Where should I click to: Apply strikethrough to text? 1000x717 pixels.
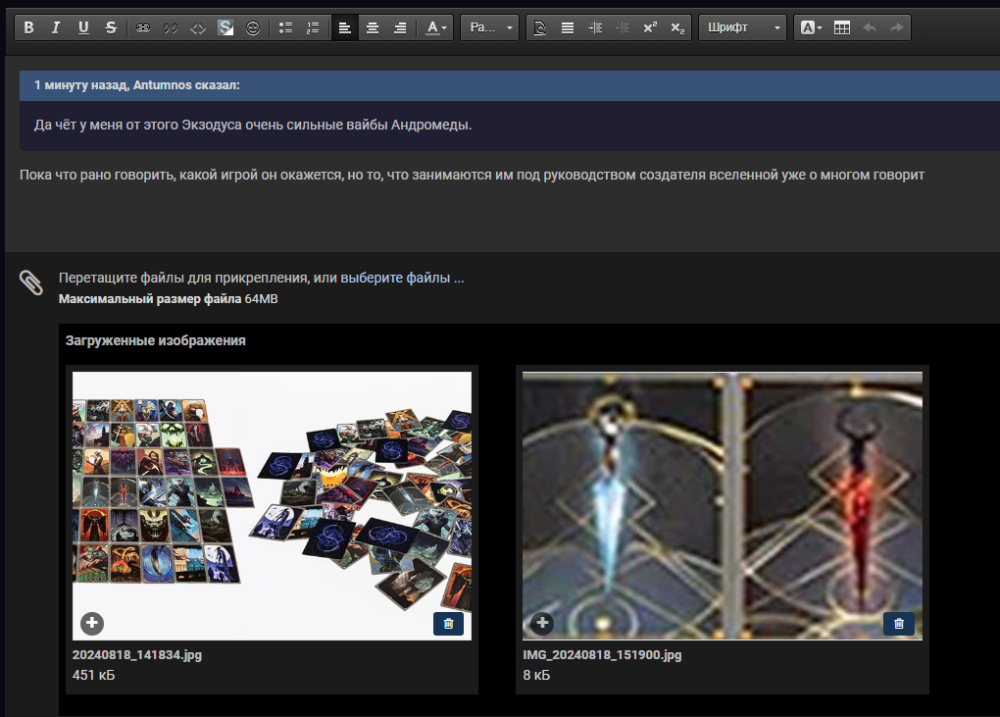click(110, 28)
